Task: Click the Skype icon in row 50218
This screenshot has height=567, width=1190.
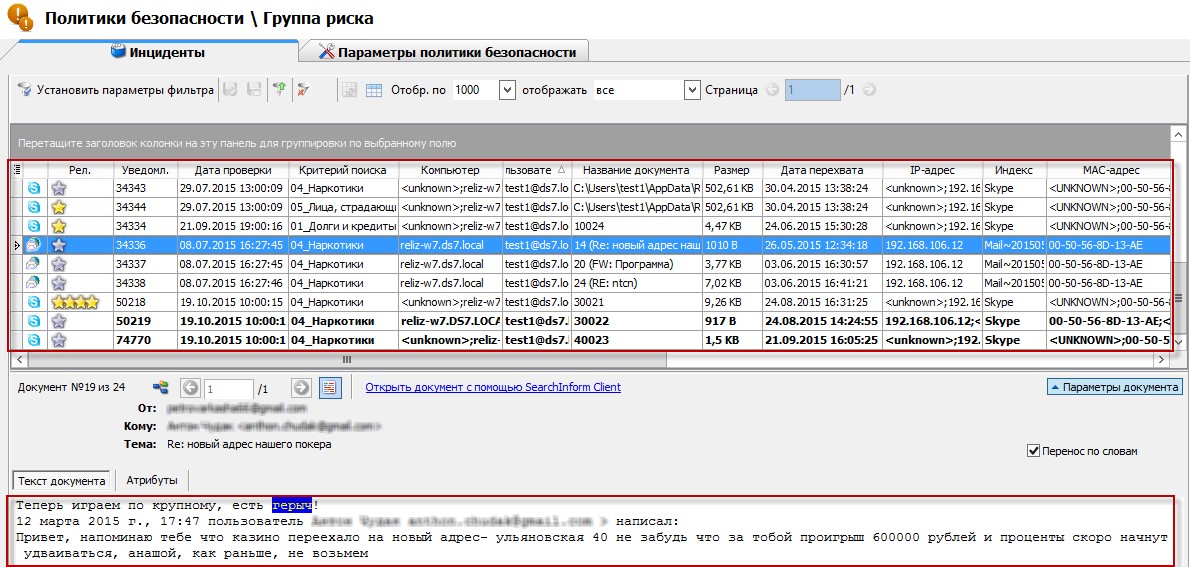Action: click(34, 301)
